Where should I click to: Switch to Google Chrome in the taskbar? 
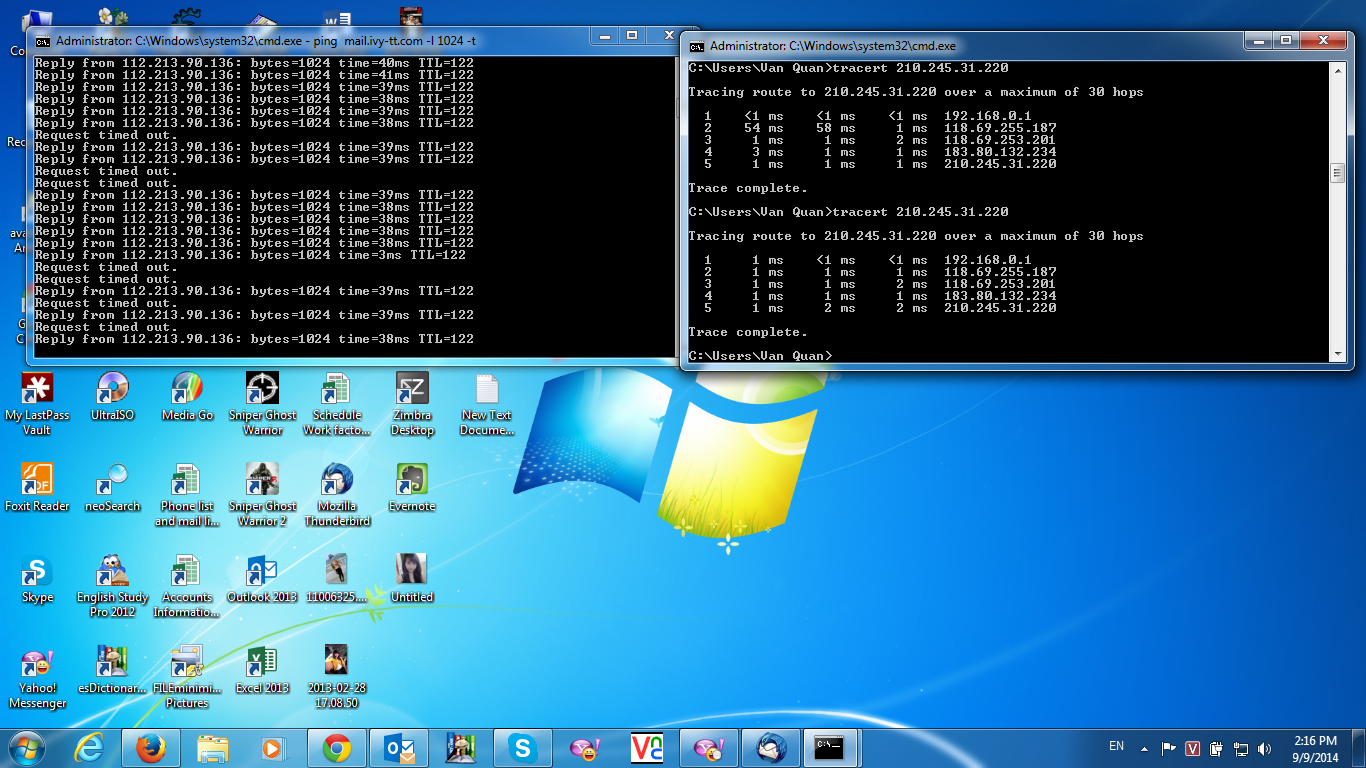(336, 748)
